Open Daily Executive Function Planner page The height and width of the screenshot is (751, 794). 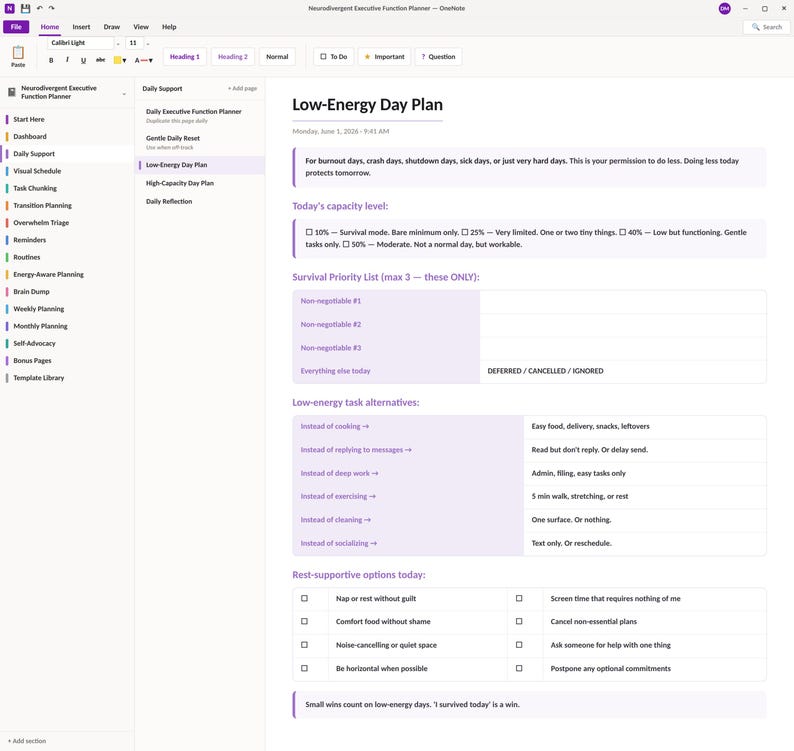pyautogui.click(x=200, y=115)
